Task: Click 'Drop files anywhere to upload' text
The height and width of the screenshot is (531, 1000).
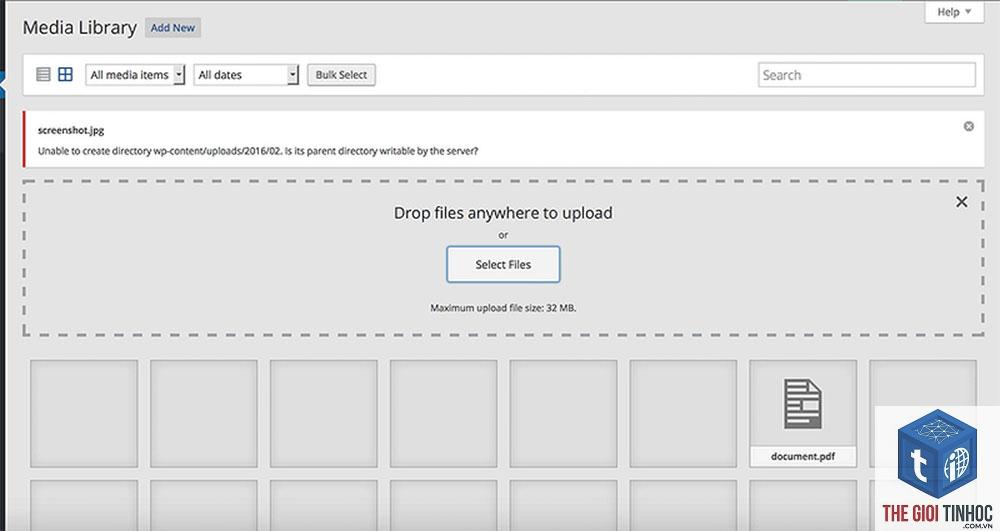Action: (503, 213)
